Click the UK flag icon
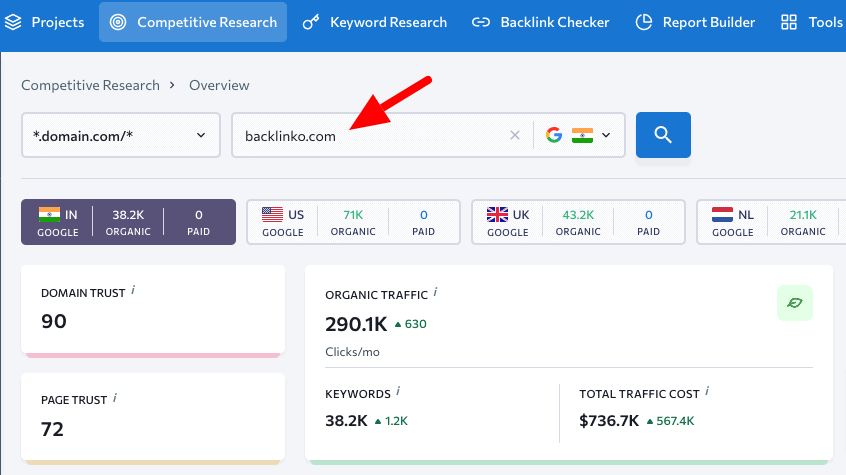Viewport: 846px width, 475px height. (497, 214)
